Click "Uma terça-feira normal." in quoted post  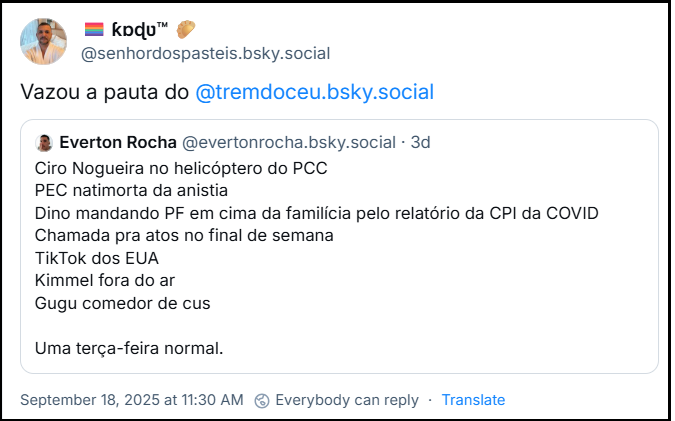tap(128, 348)
